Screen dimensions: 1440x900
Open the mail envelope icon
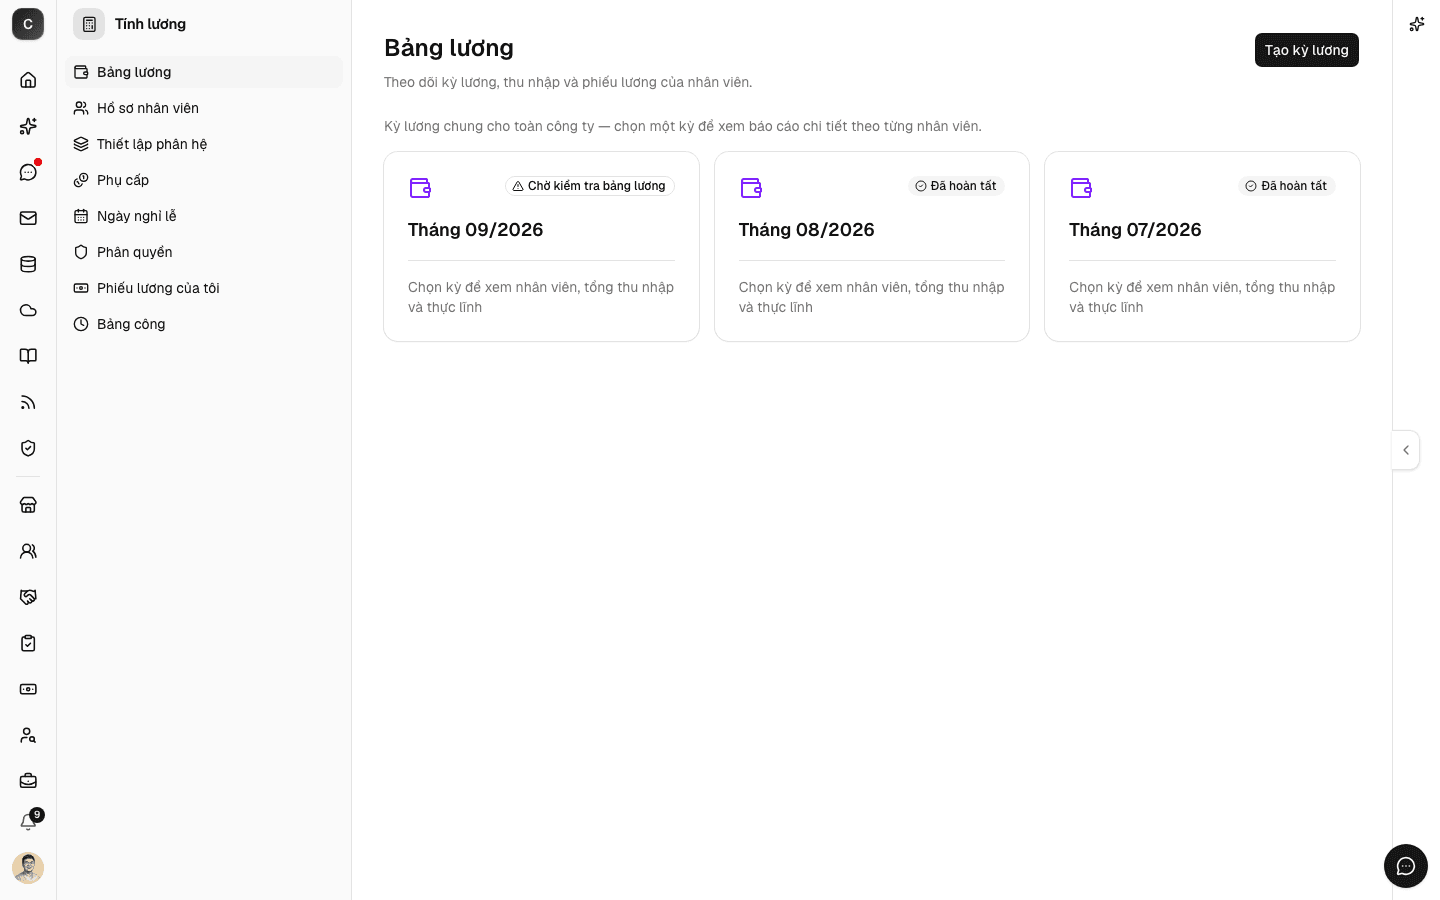click(x=28, y=218)
